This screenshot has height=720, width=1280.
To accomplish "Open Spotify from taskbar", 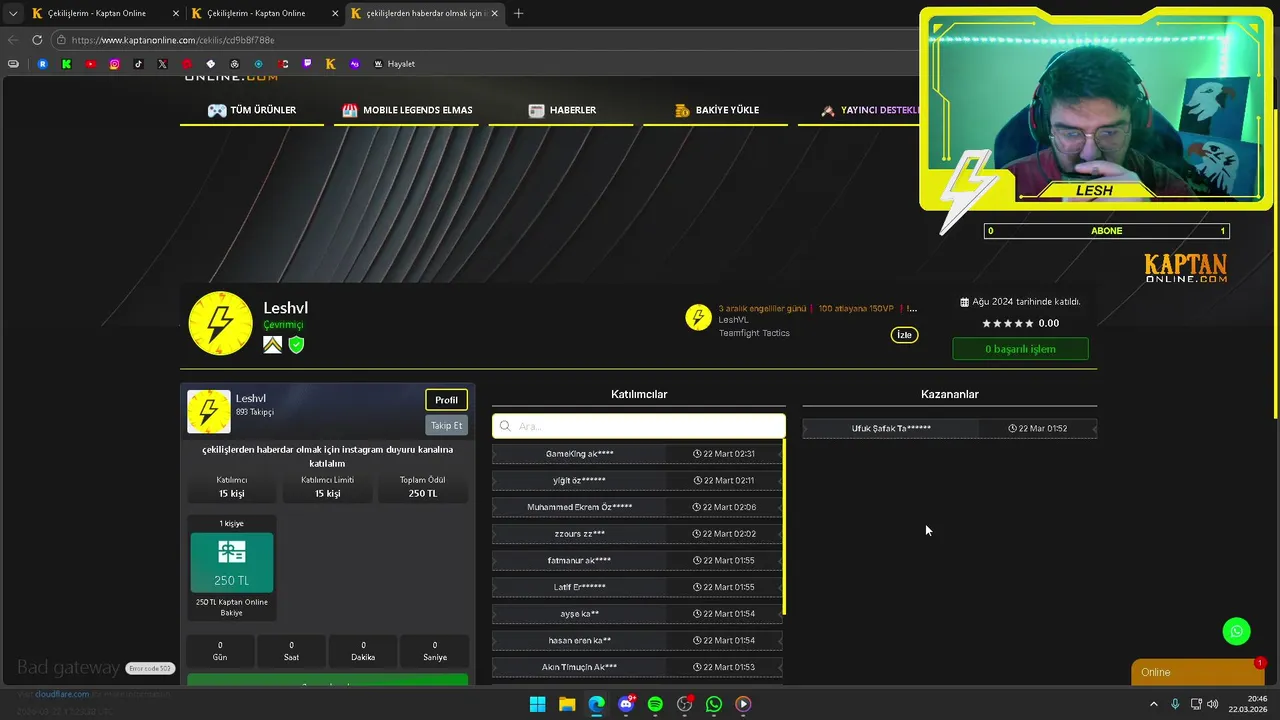I will click(655, 704).
